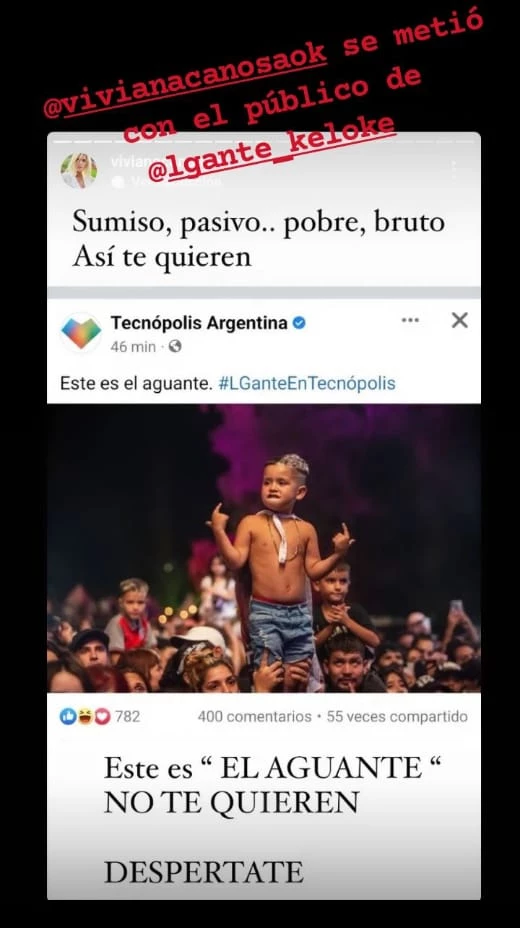Image resolution: width=520 pixels, height=928 pixels.
Task: Click the red heart Love reaction icon
Action: 102,717
